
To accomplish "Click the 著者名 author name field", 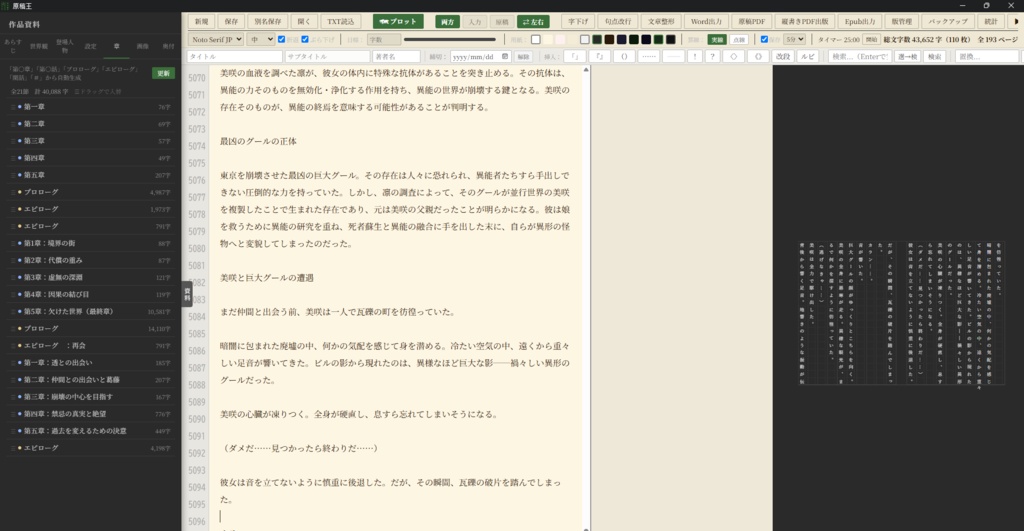I will pos(396,57).
